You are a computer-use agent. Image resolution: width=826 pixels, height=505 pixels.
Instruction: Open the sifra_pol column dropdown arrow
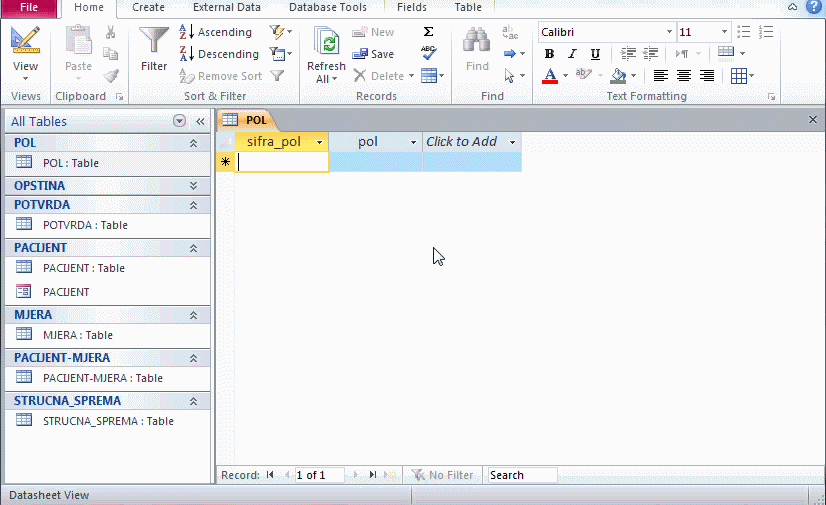pyautogui.click(x=319, y=143)
